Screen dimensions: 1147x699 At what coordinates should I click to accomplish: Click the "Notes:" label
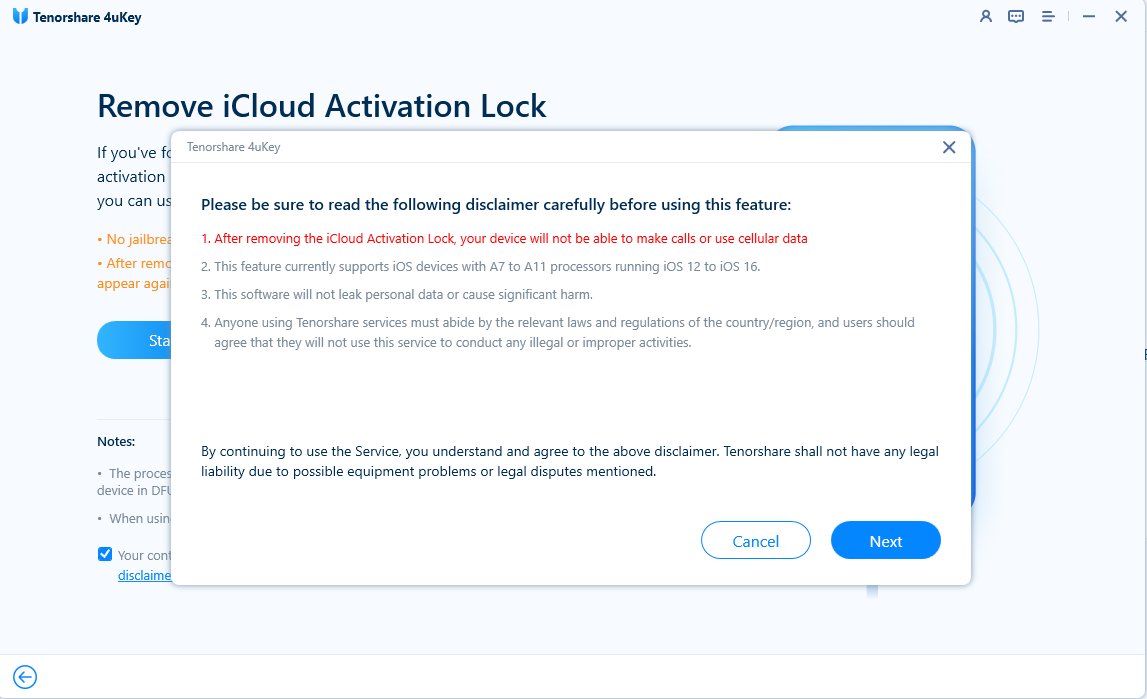click(116, 441)
